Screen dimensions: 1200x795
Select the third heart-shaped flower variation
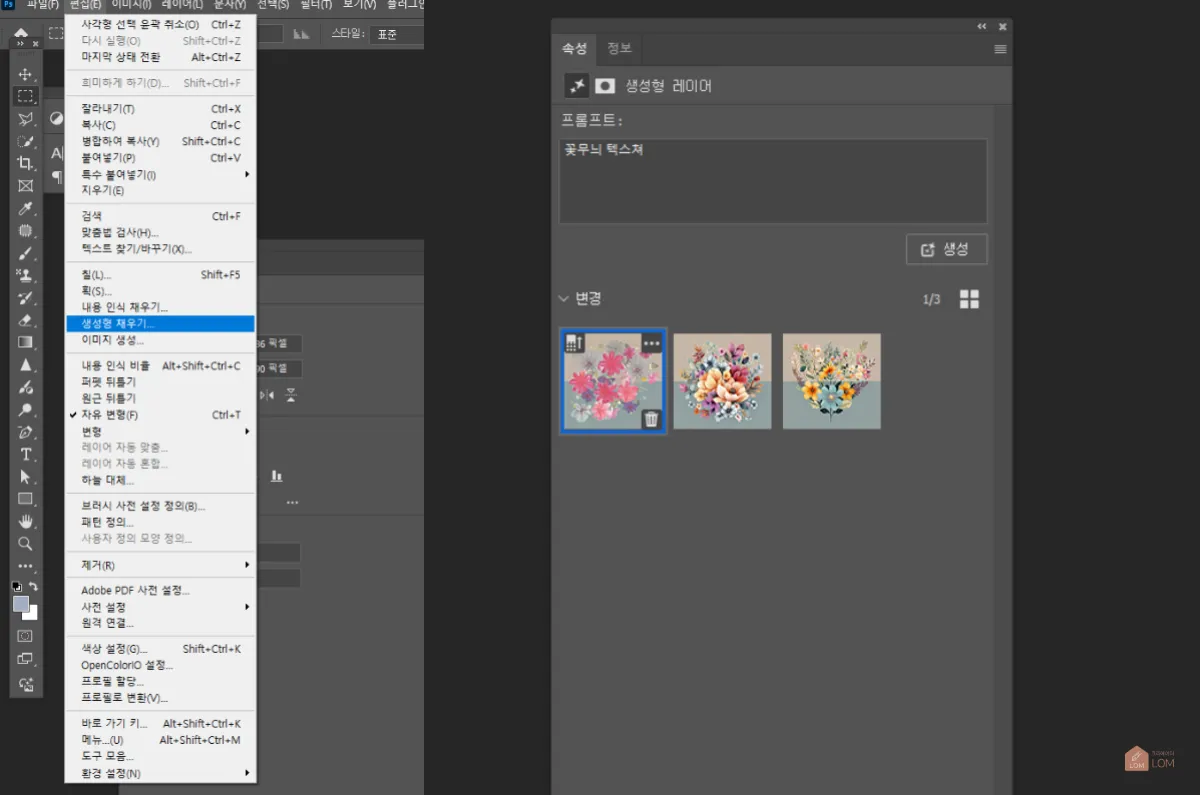point(832,381)
